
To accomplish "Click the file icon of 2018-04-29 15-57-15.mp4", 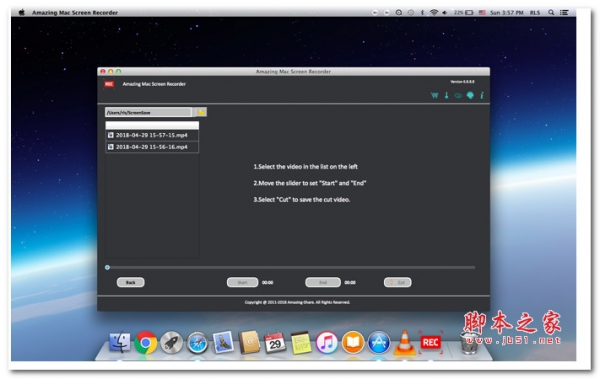I will pyautogui.click(x=111, y=135).
